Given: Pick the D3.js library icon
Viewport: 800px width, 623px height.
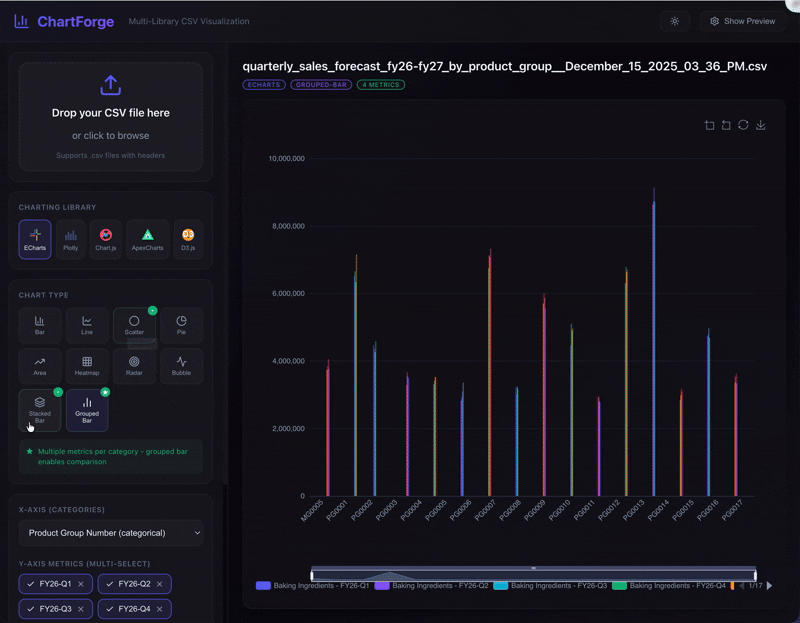Looking at the screenshot, I should (x=187, y=239).
